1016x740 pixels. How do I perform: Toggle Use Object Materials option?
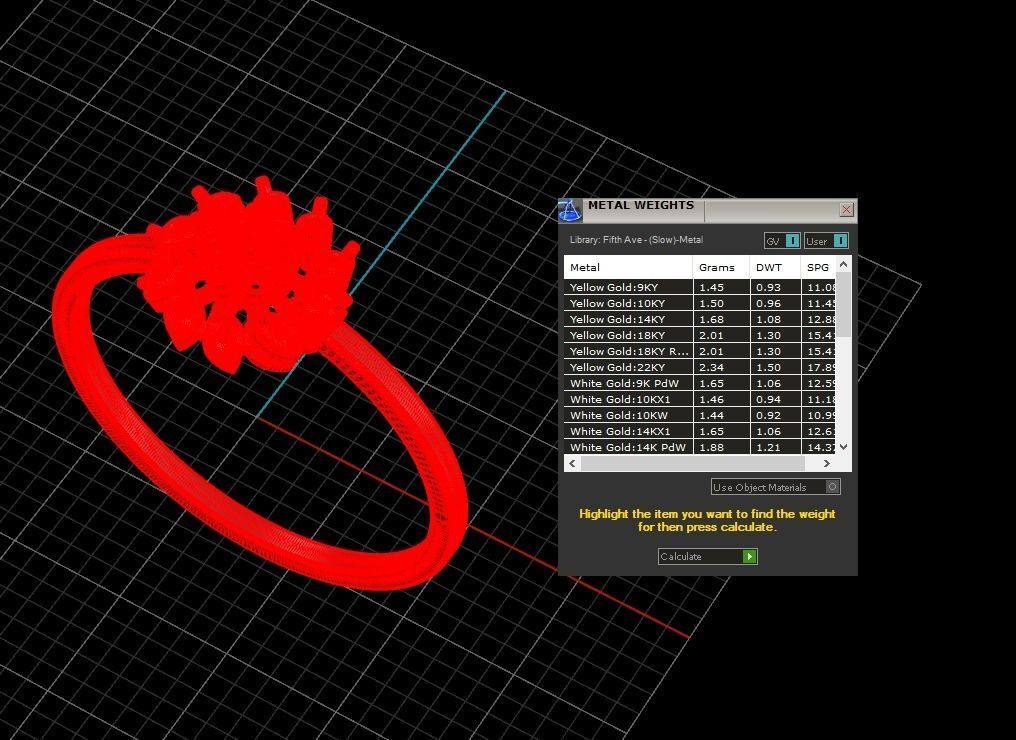point(776,487)
